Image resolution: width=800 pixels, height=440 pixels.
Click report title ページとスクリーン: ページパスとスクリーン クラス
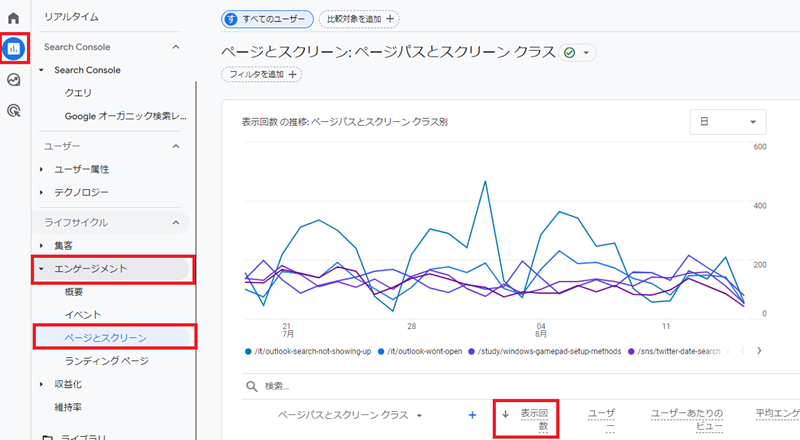[x=388, y=52]
